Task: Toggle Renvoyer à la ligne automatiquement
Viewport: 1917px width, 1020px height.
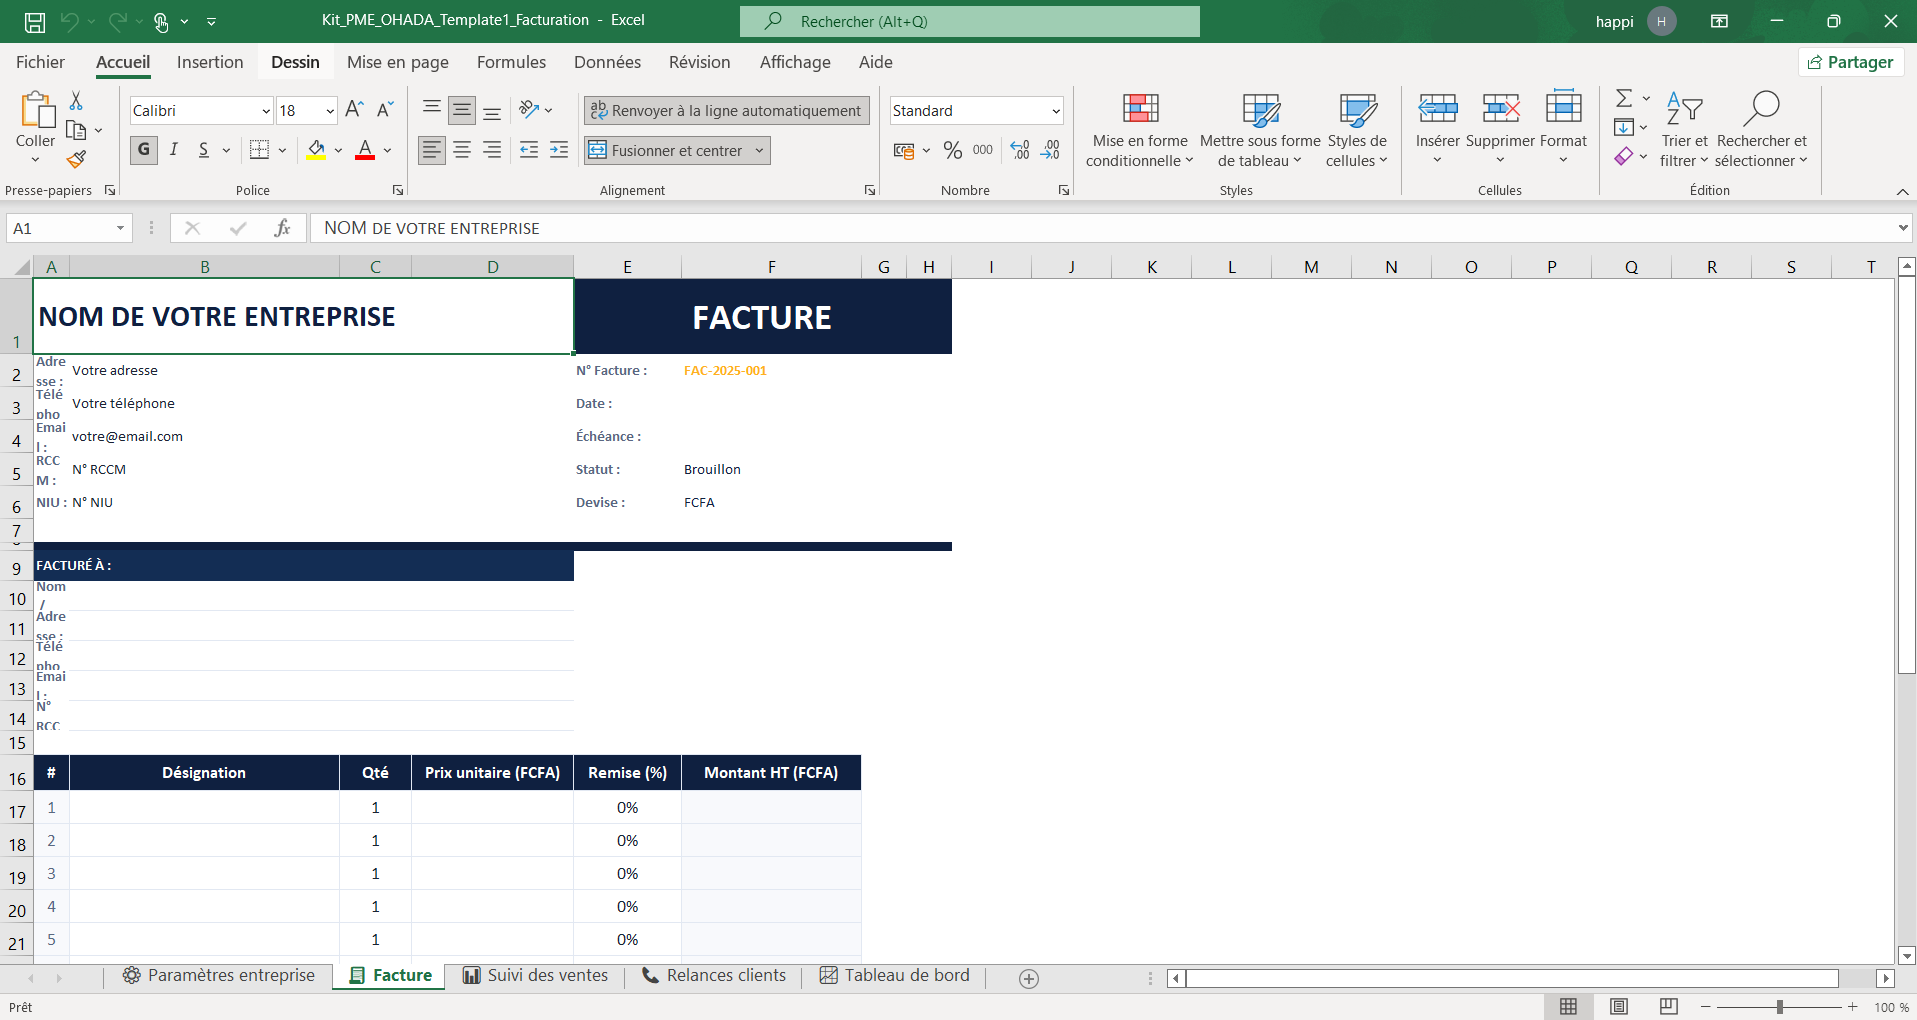Action: coord(727,110)
